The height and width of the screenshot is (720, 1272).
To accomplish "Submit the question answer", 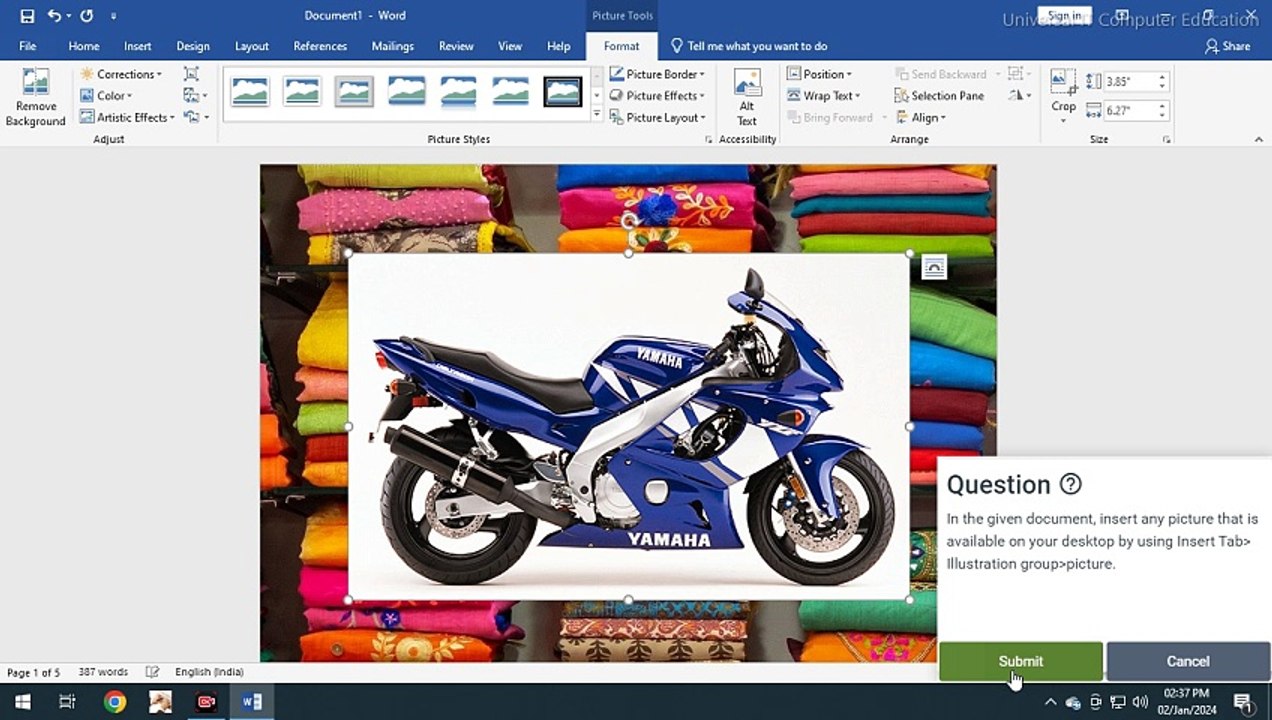I will tap(1020, 661).
